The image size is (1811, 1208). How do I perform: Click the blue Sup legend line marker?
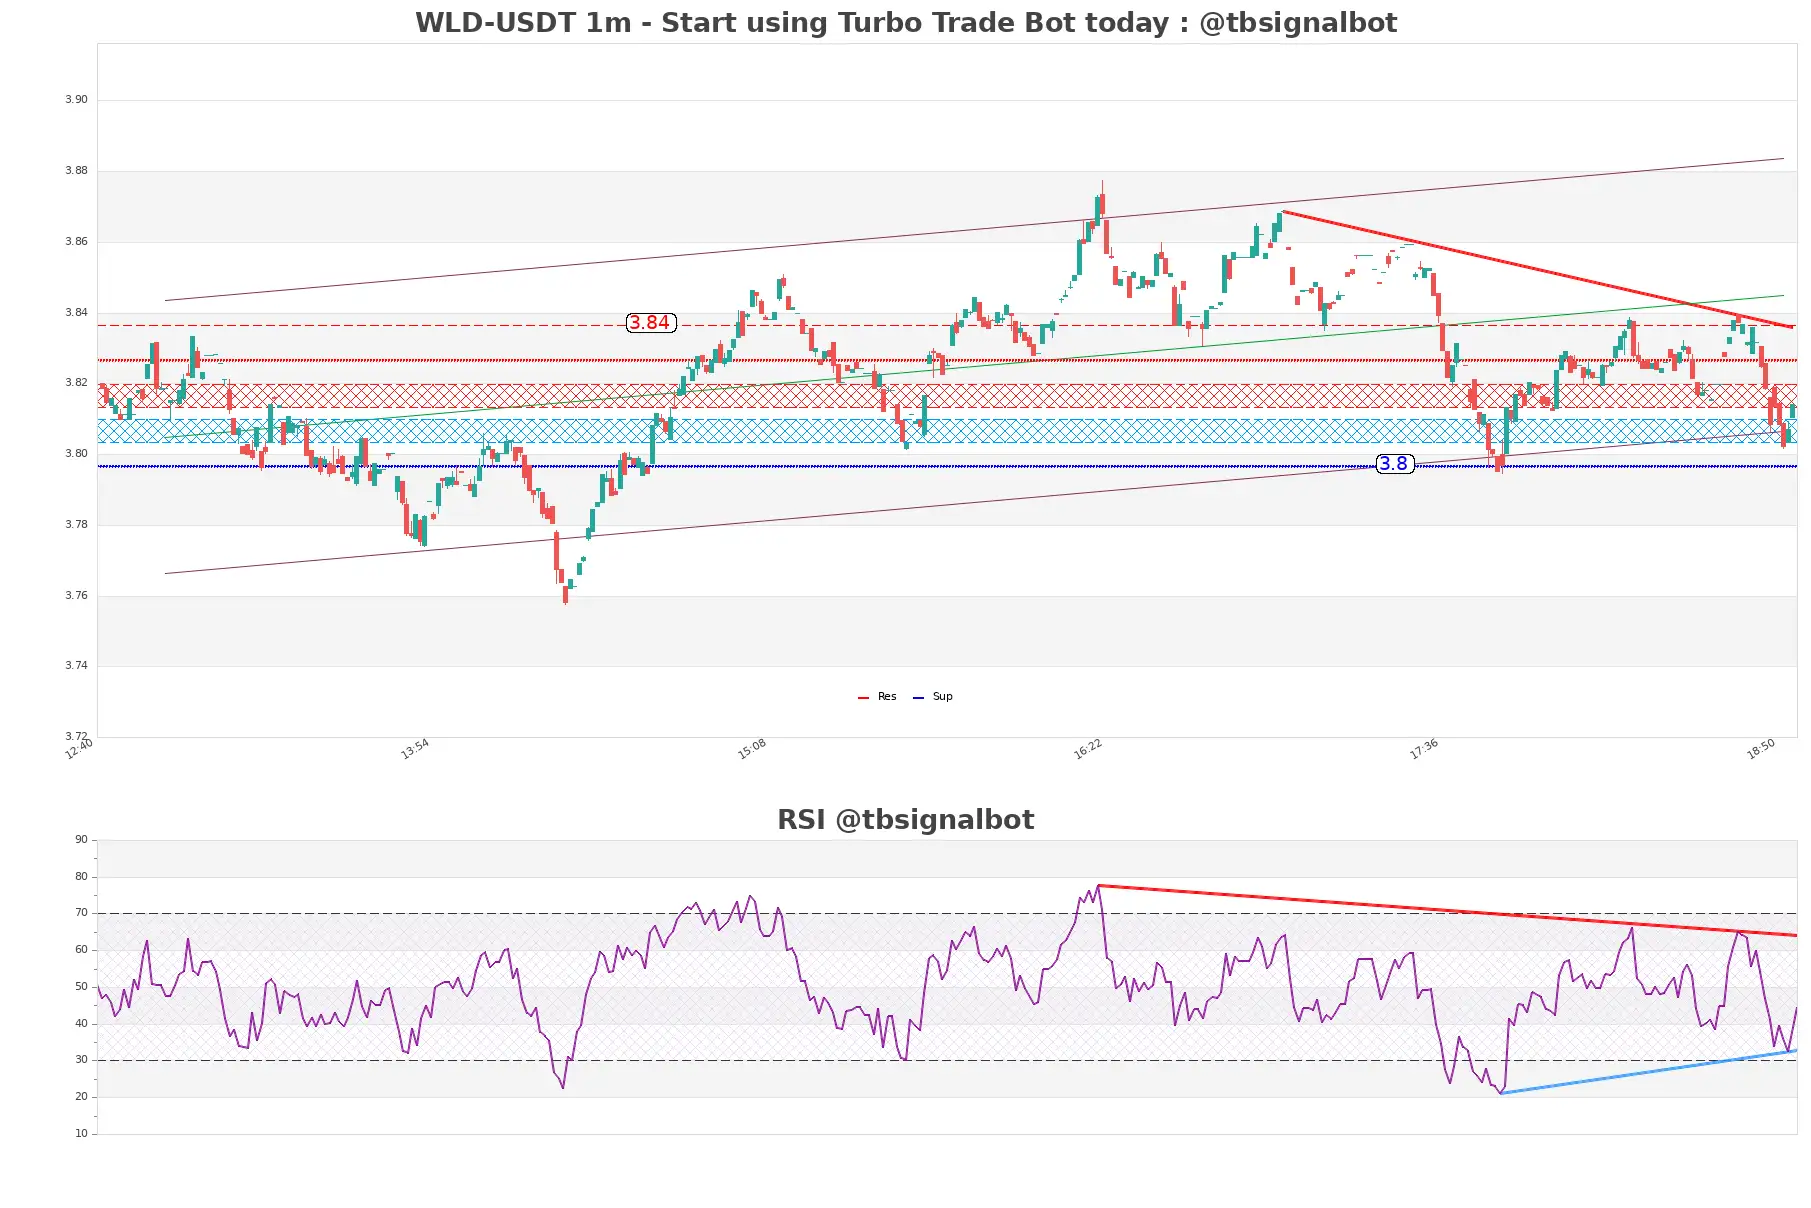coord(918,698)
